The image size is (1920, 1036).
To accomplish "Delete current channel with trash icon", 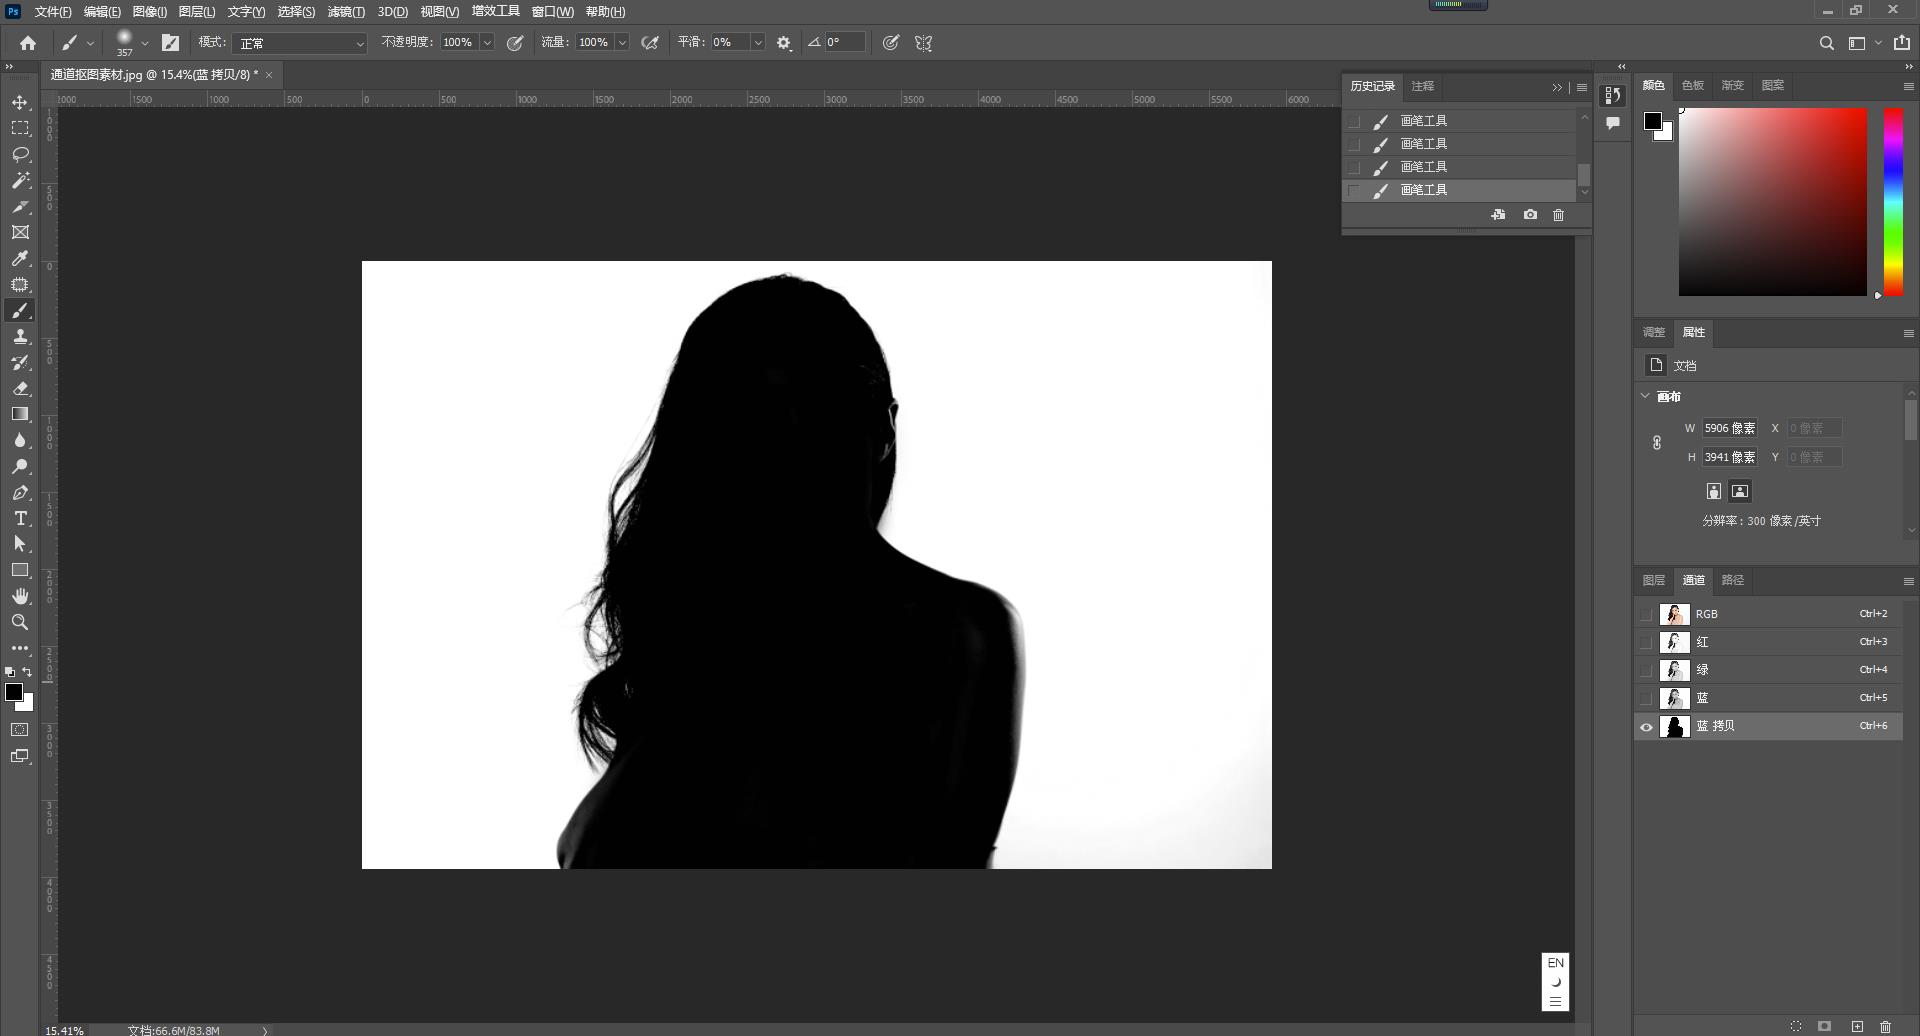I will click(x=1885, y=1027).
